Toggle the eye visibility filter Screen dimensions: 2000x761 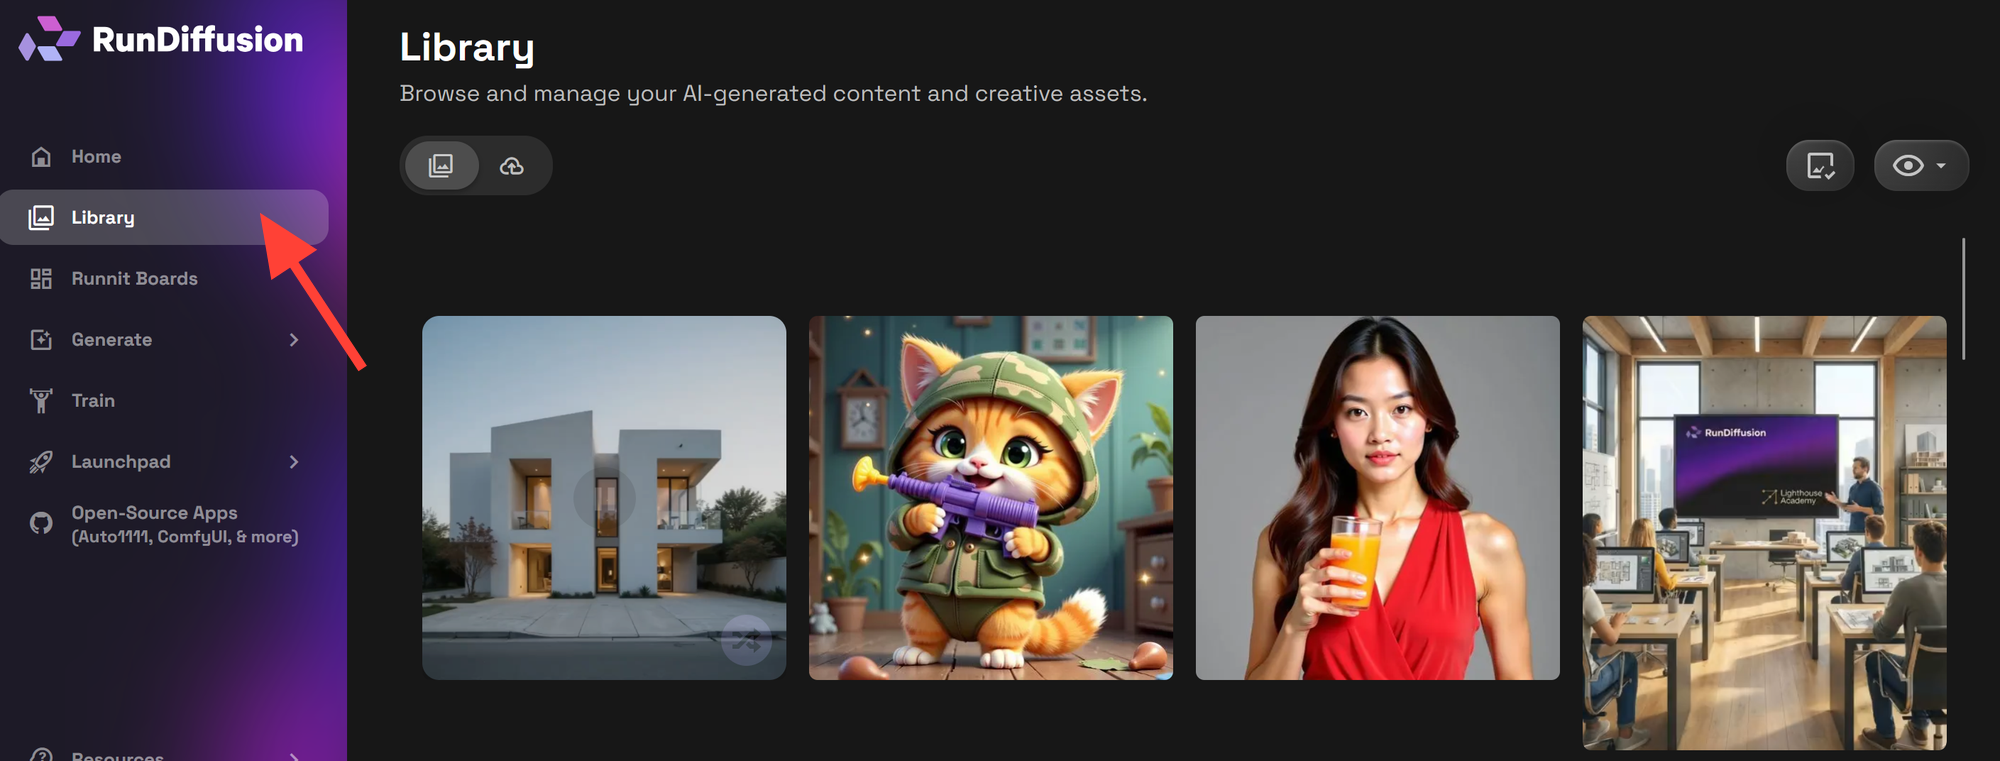click(1908, 166)
